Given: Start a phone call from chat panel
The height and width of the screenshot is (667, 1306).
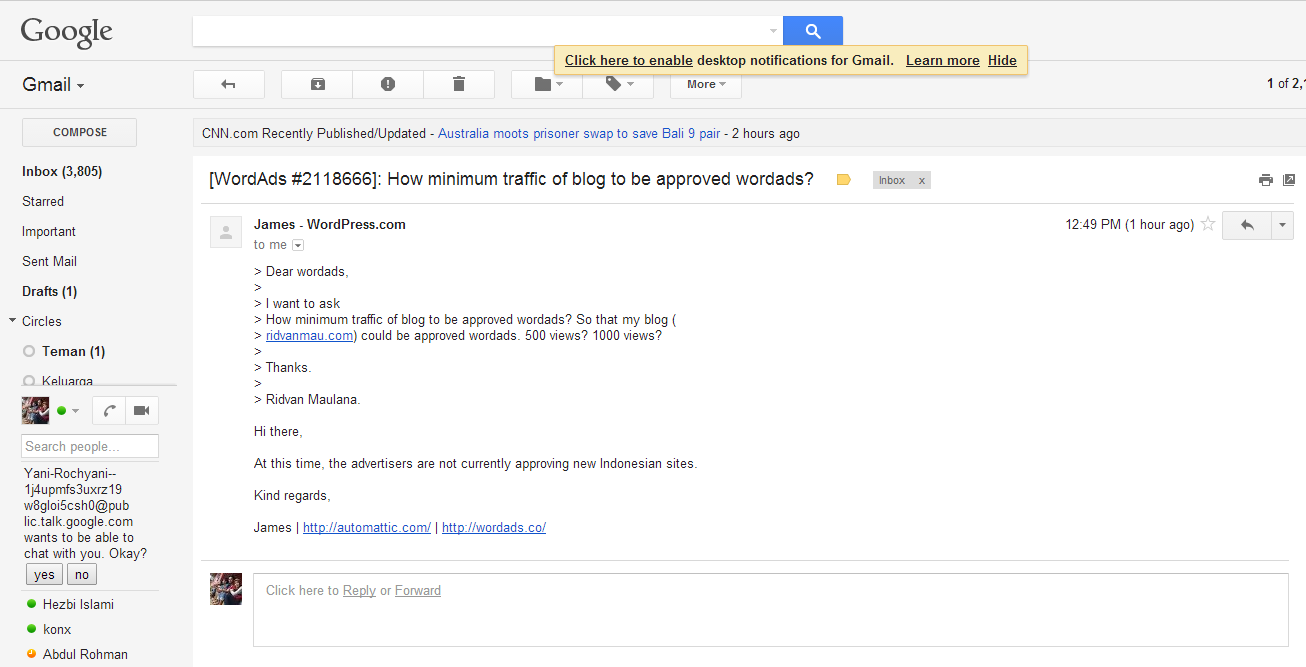Looking at the screenshot, I should [x=107, y=411].
